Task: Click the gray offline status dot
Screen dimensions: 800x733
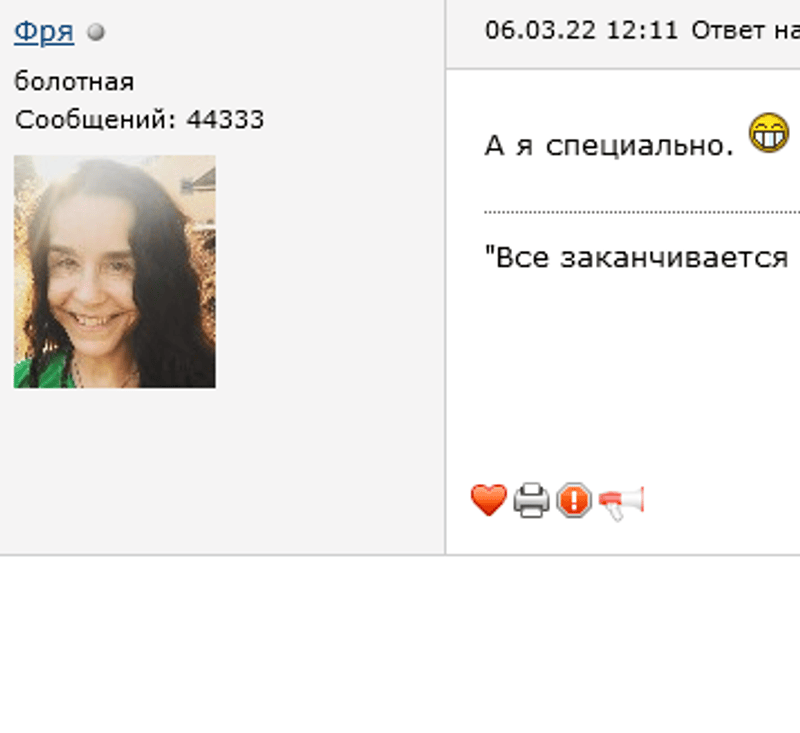Action: [95, 32]
